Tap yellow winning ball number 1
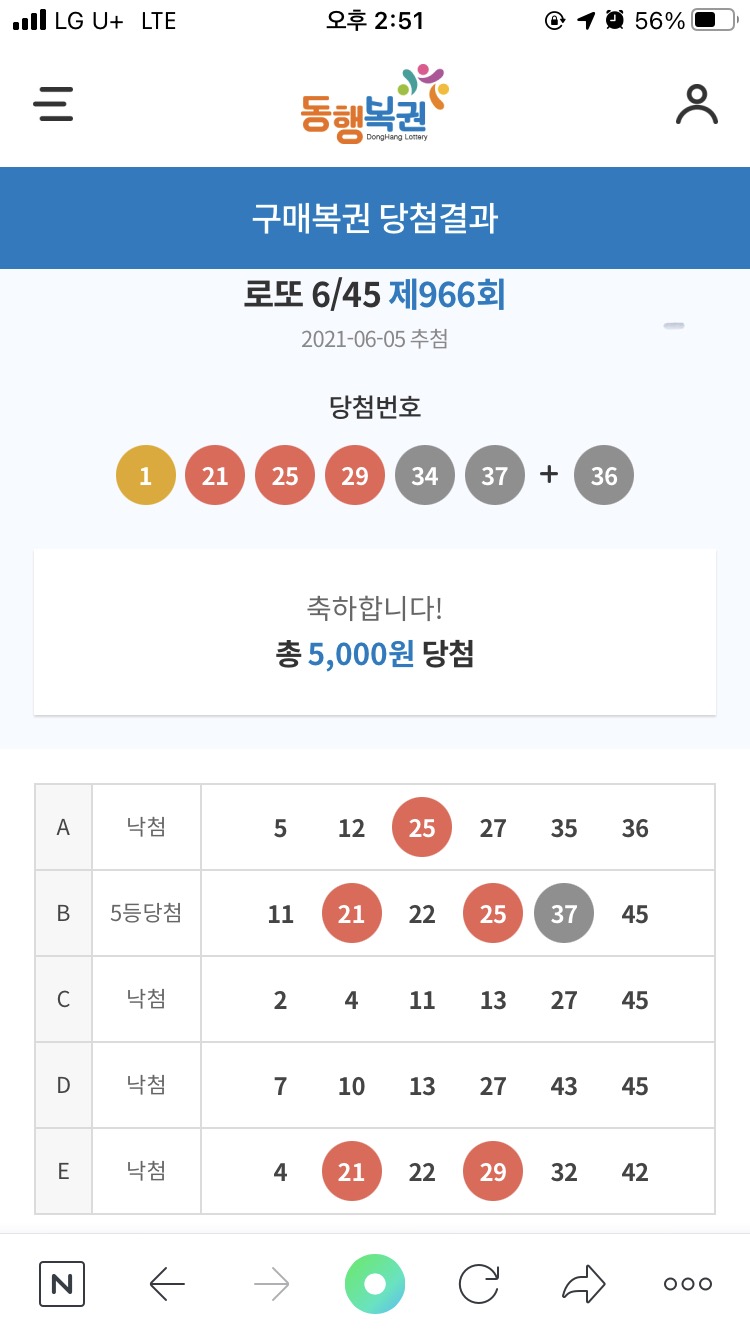The image size is (750, 1334). [x=146, y=476]
